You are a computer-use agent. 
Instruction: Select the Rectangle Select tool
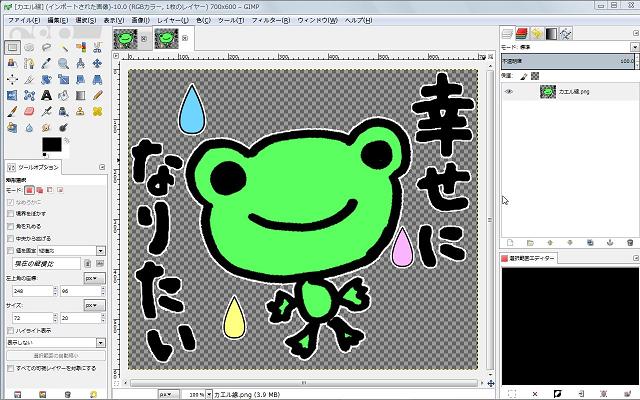12,47
